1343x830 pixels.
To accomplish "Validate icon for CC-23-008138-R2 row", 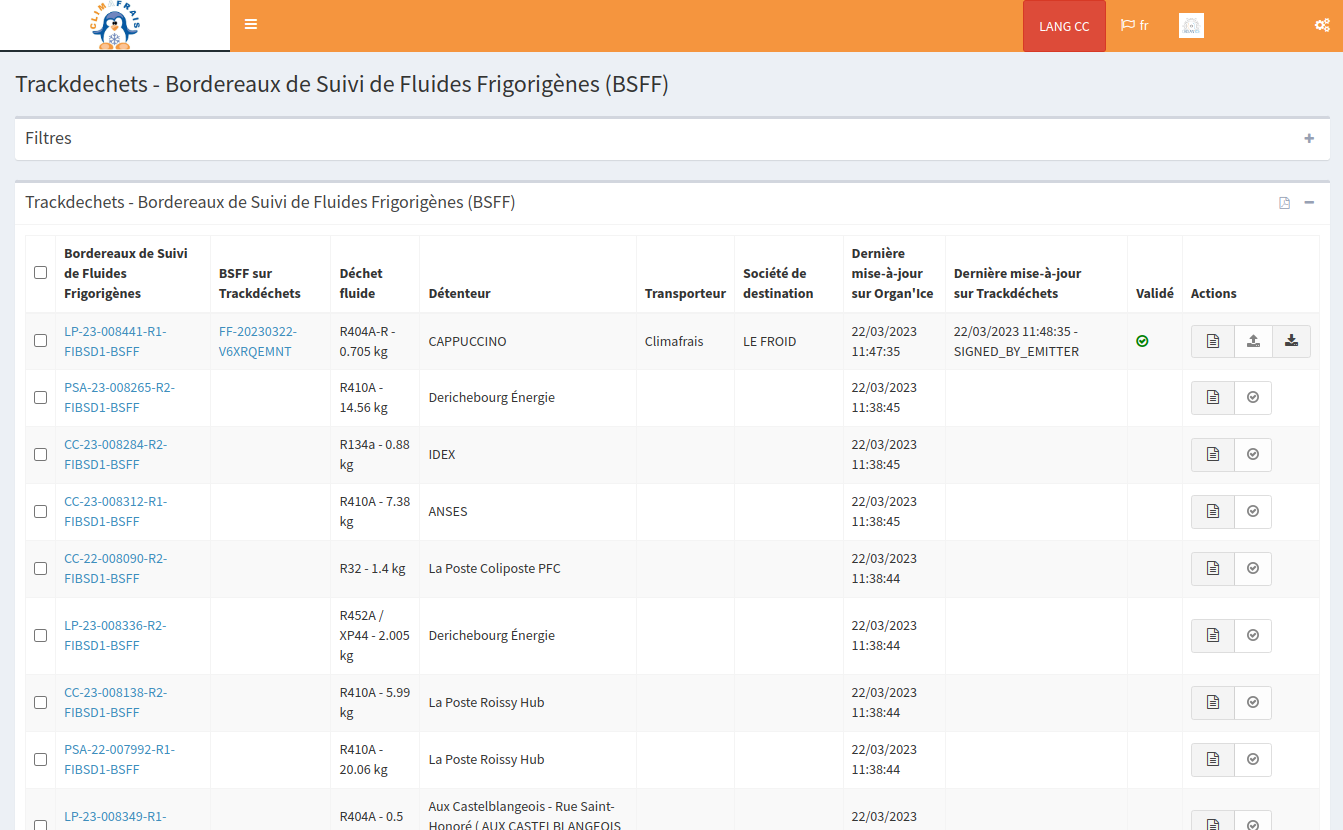I will (x=1253, y=702).
